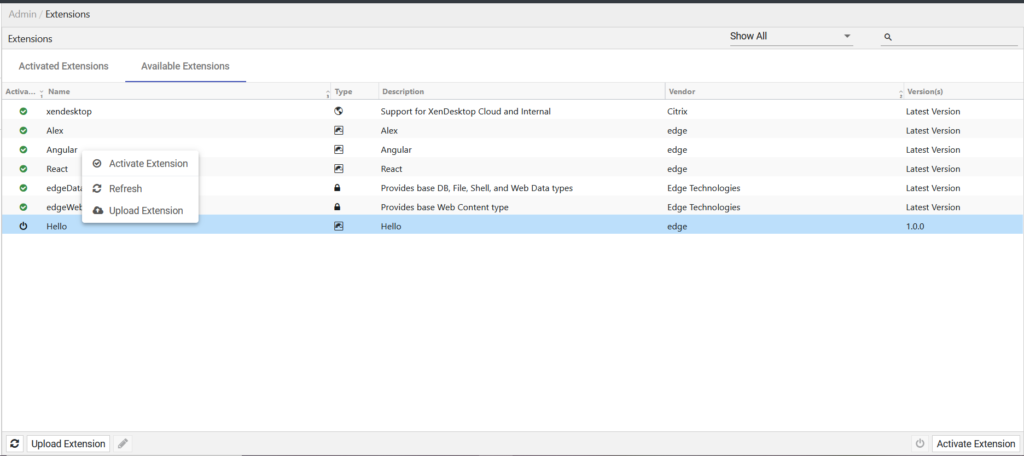
Task: Click the pencil edit icon in bottom toolbar
Action: (123, 444)
